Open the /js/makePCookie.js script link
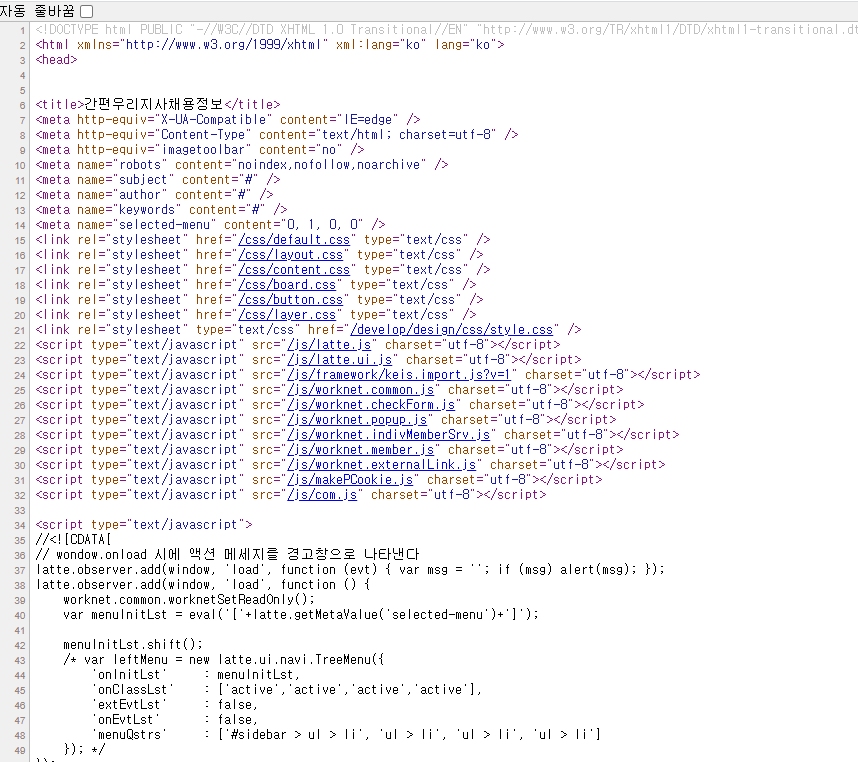Screen dimensions: 858x762 pyautogui.click(x=350, y=480)
